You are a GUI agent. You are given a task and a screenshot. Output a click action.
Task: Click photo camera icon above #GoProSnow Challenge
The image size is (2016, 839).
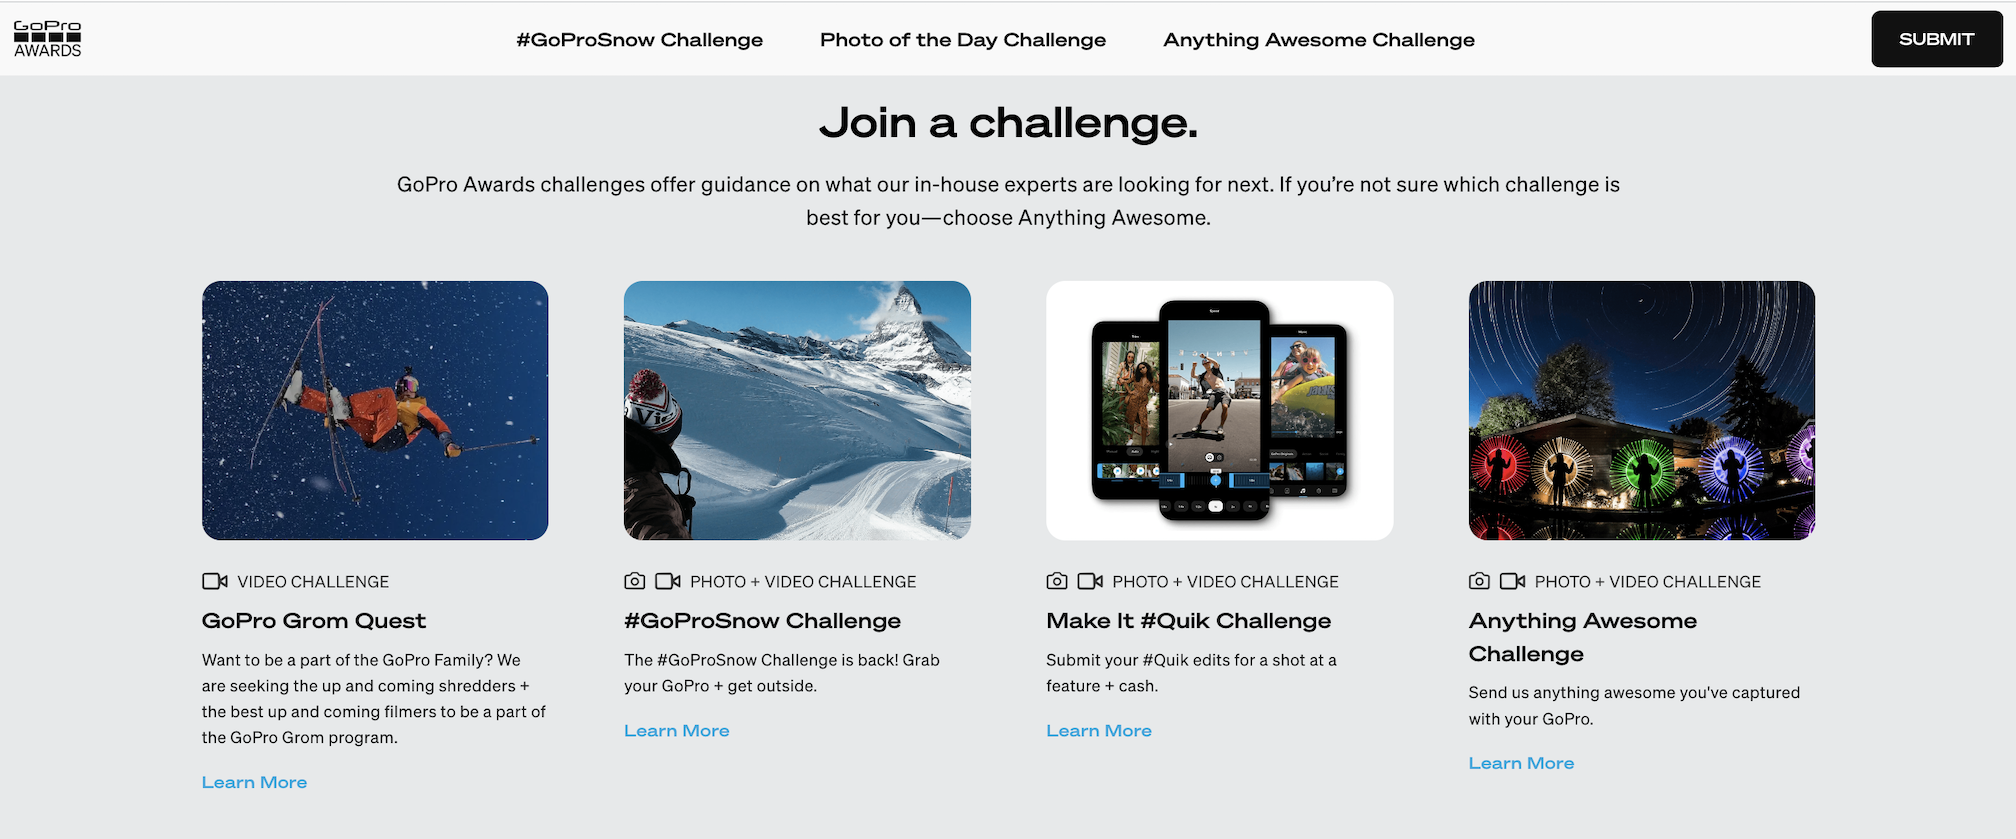[x=635, y=581]
